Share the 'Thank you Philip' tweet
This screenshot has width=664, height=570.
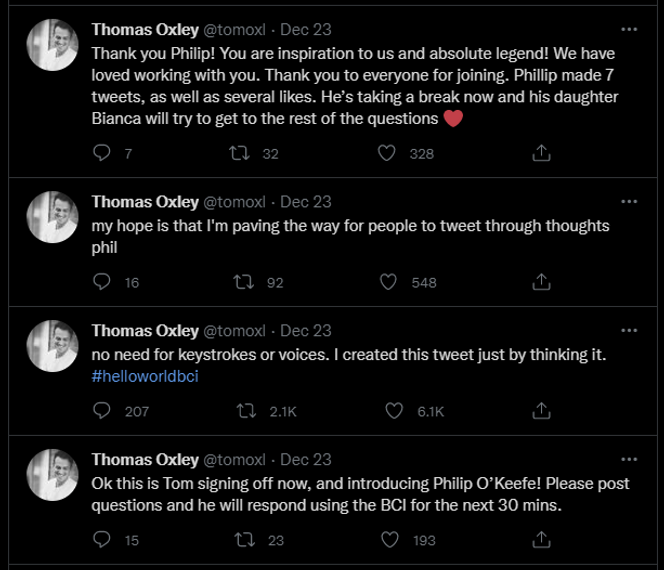[x=540, y=153]
